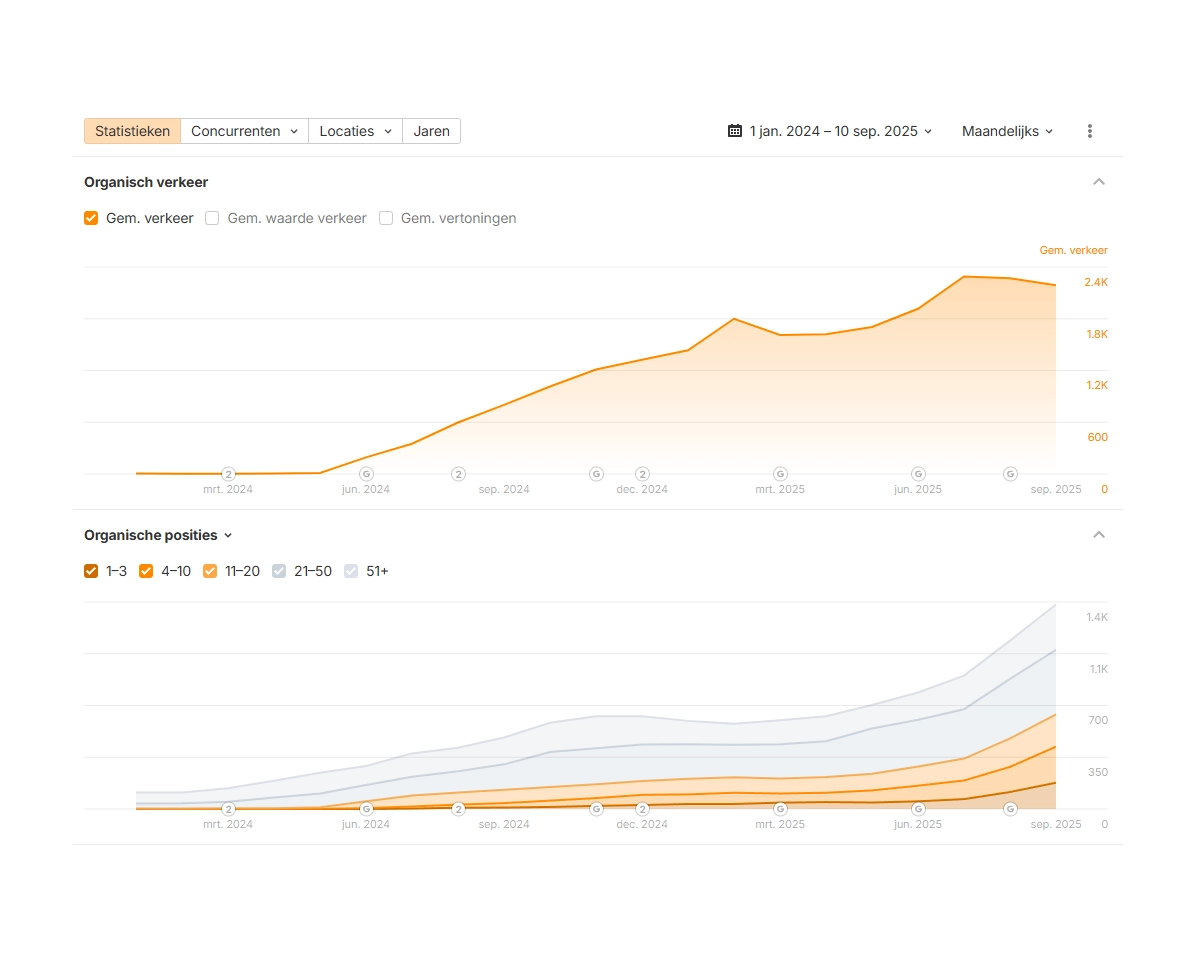Screen dimensions: 1197x953
Task: Open the Maandelijks interval dropdown
Action: [1007, 131]
